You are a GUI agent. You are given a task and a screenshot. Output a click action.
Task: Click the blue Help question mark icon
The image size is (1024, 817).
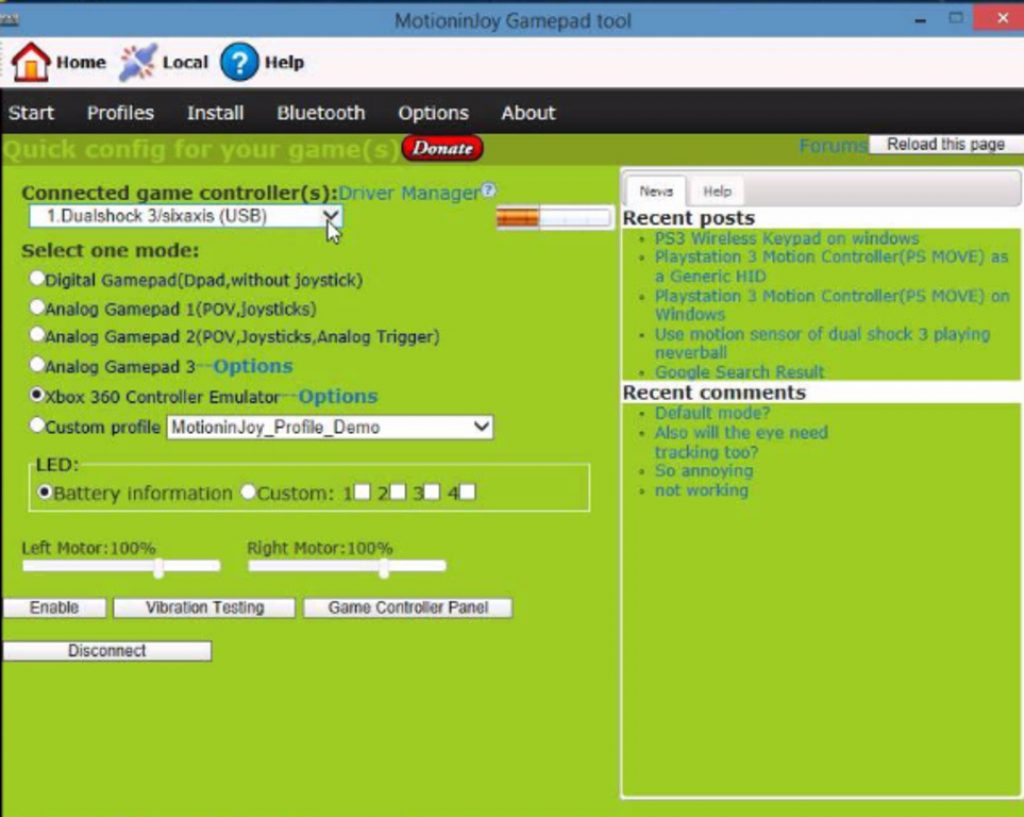pos(240,62)
